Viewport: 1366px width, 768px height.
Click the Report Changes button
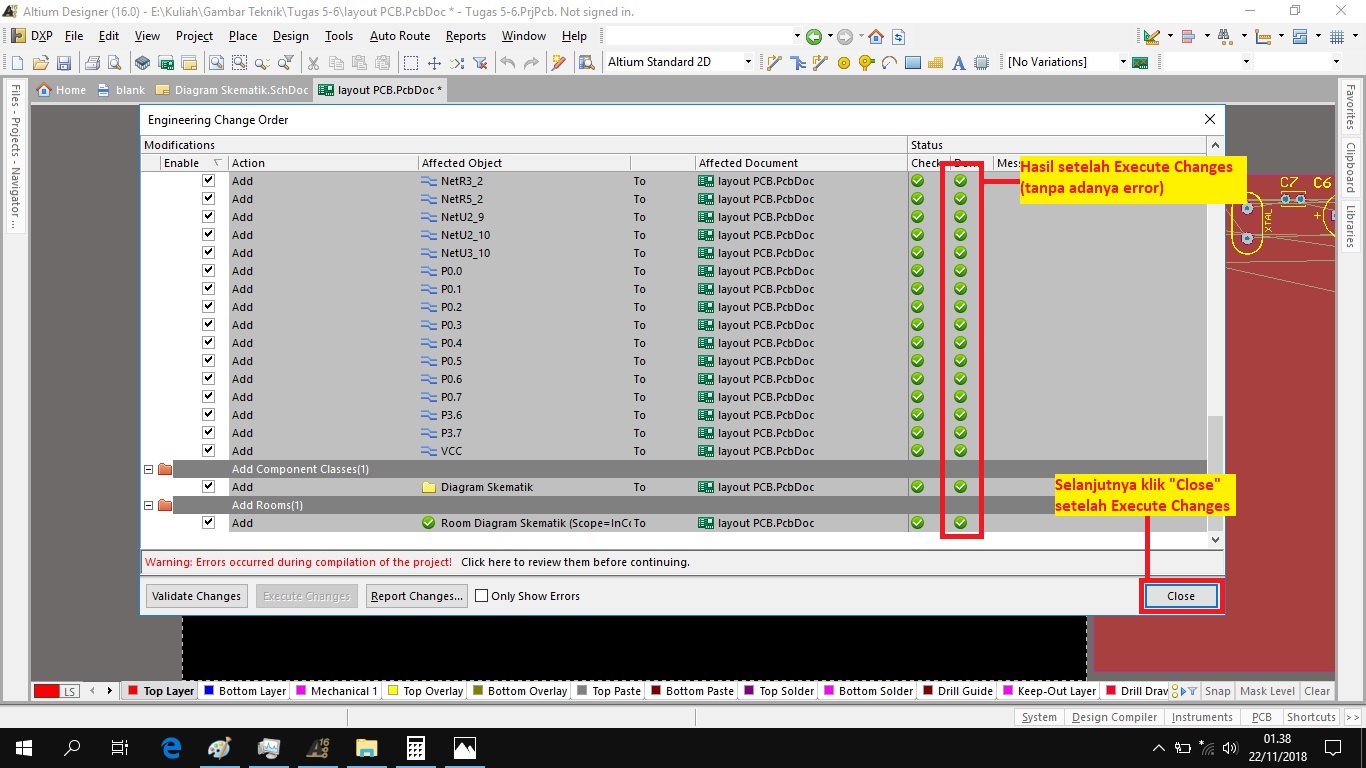(x=417, y=596)
